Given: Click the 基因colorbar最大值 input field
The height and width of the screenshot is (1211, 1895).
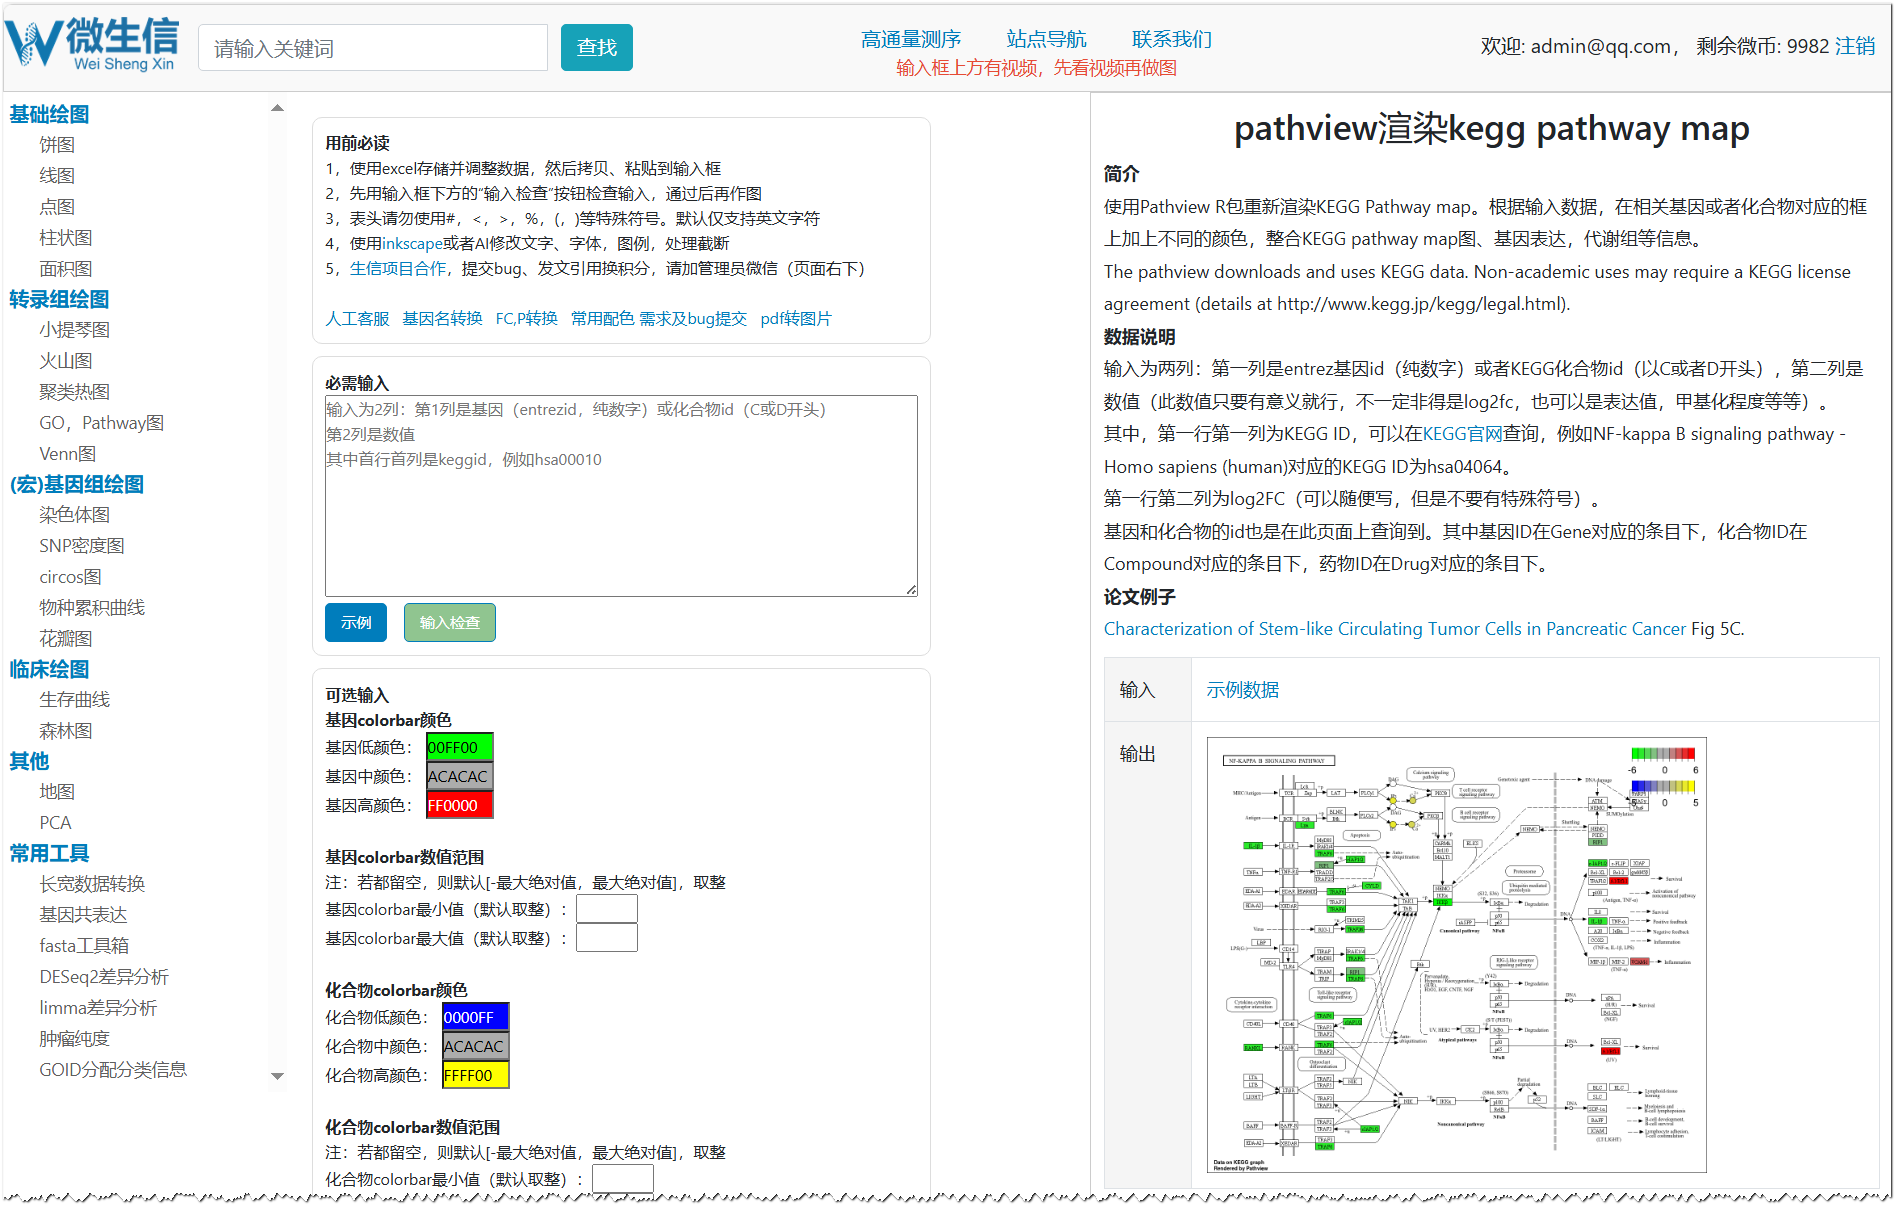Looking at the screenshot, I should pyautogui.click(x=607, y=938).
